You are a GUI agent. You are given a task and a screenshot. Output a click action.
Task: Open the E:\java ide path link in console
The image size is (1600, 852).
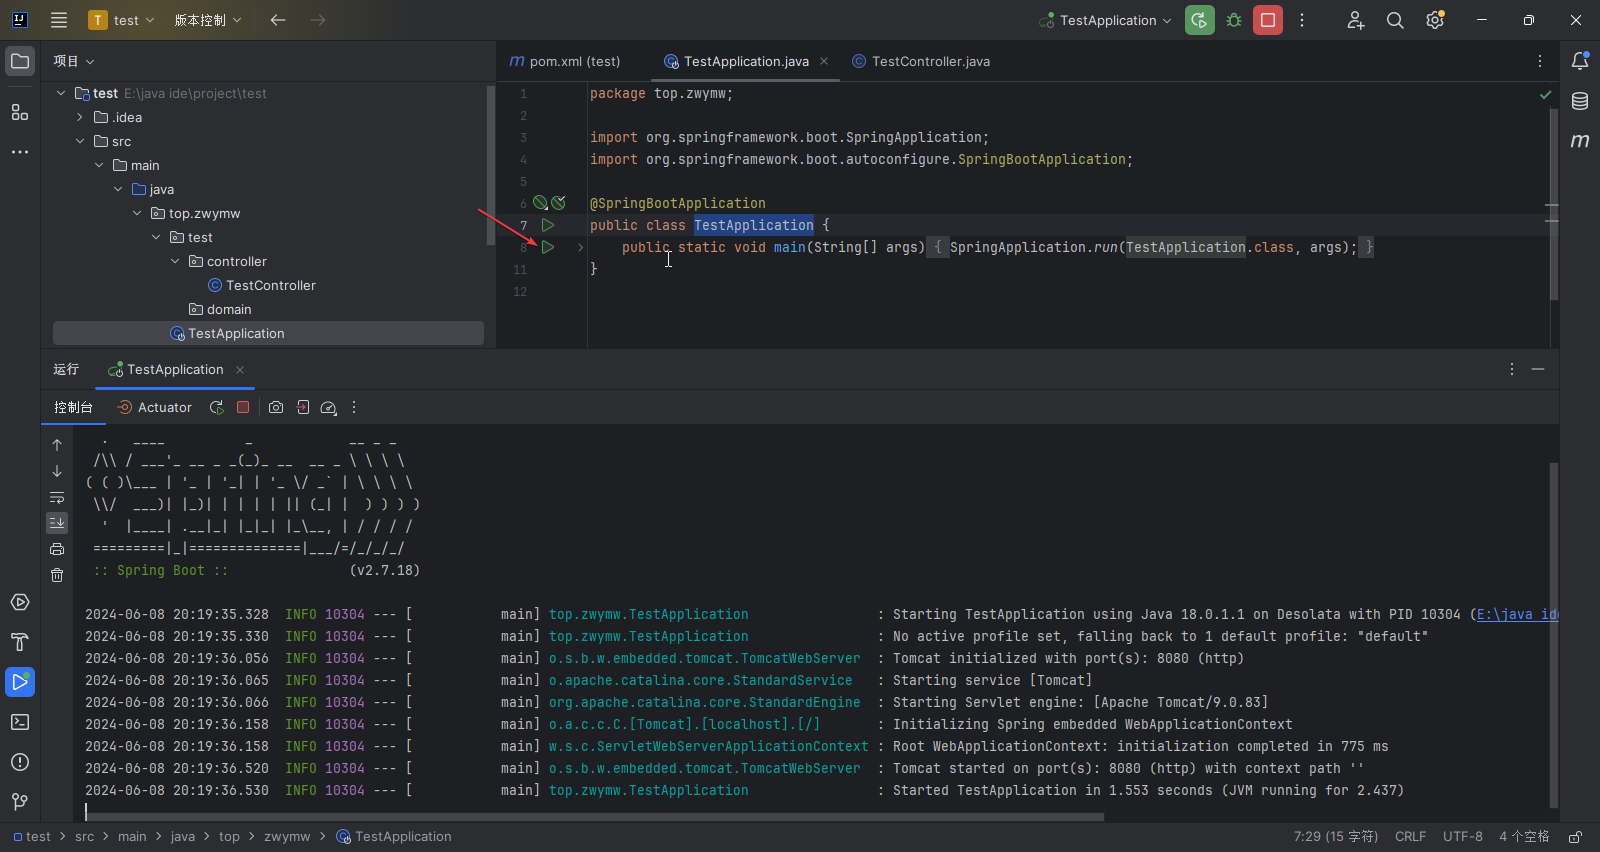(x=1517, y=614)
